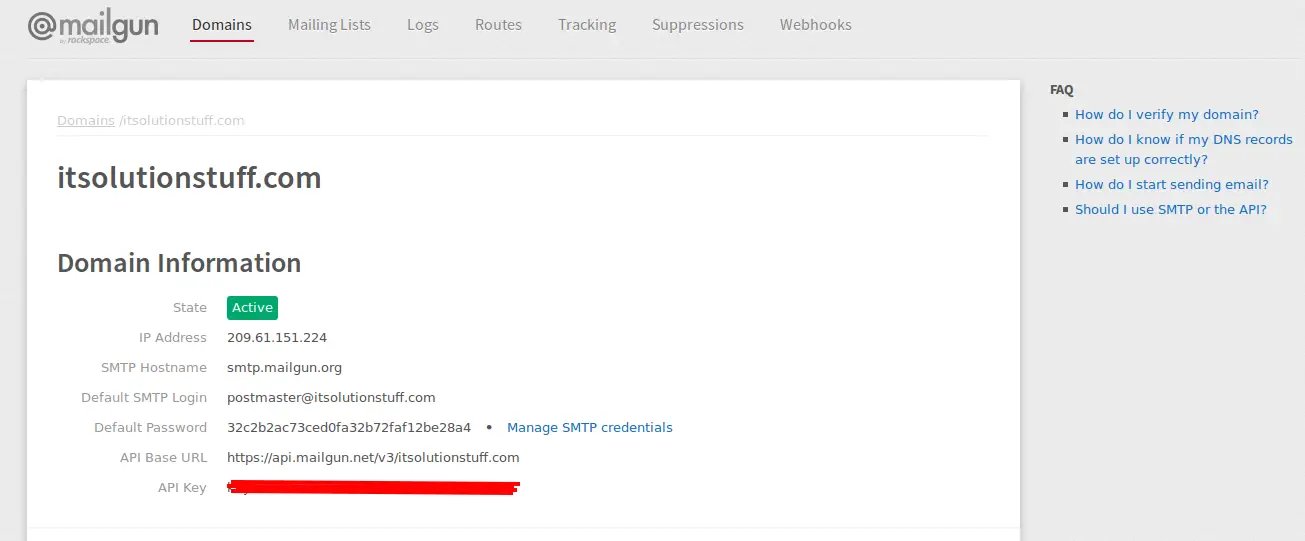Switch to the Mailing Lists tab

(x=329, y=25)
